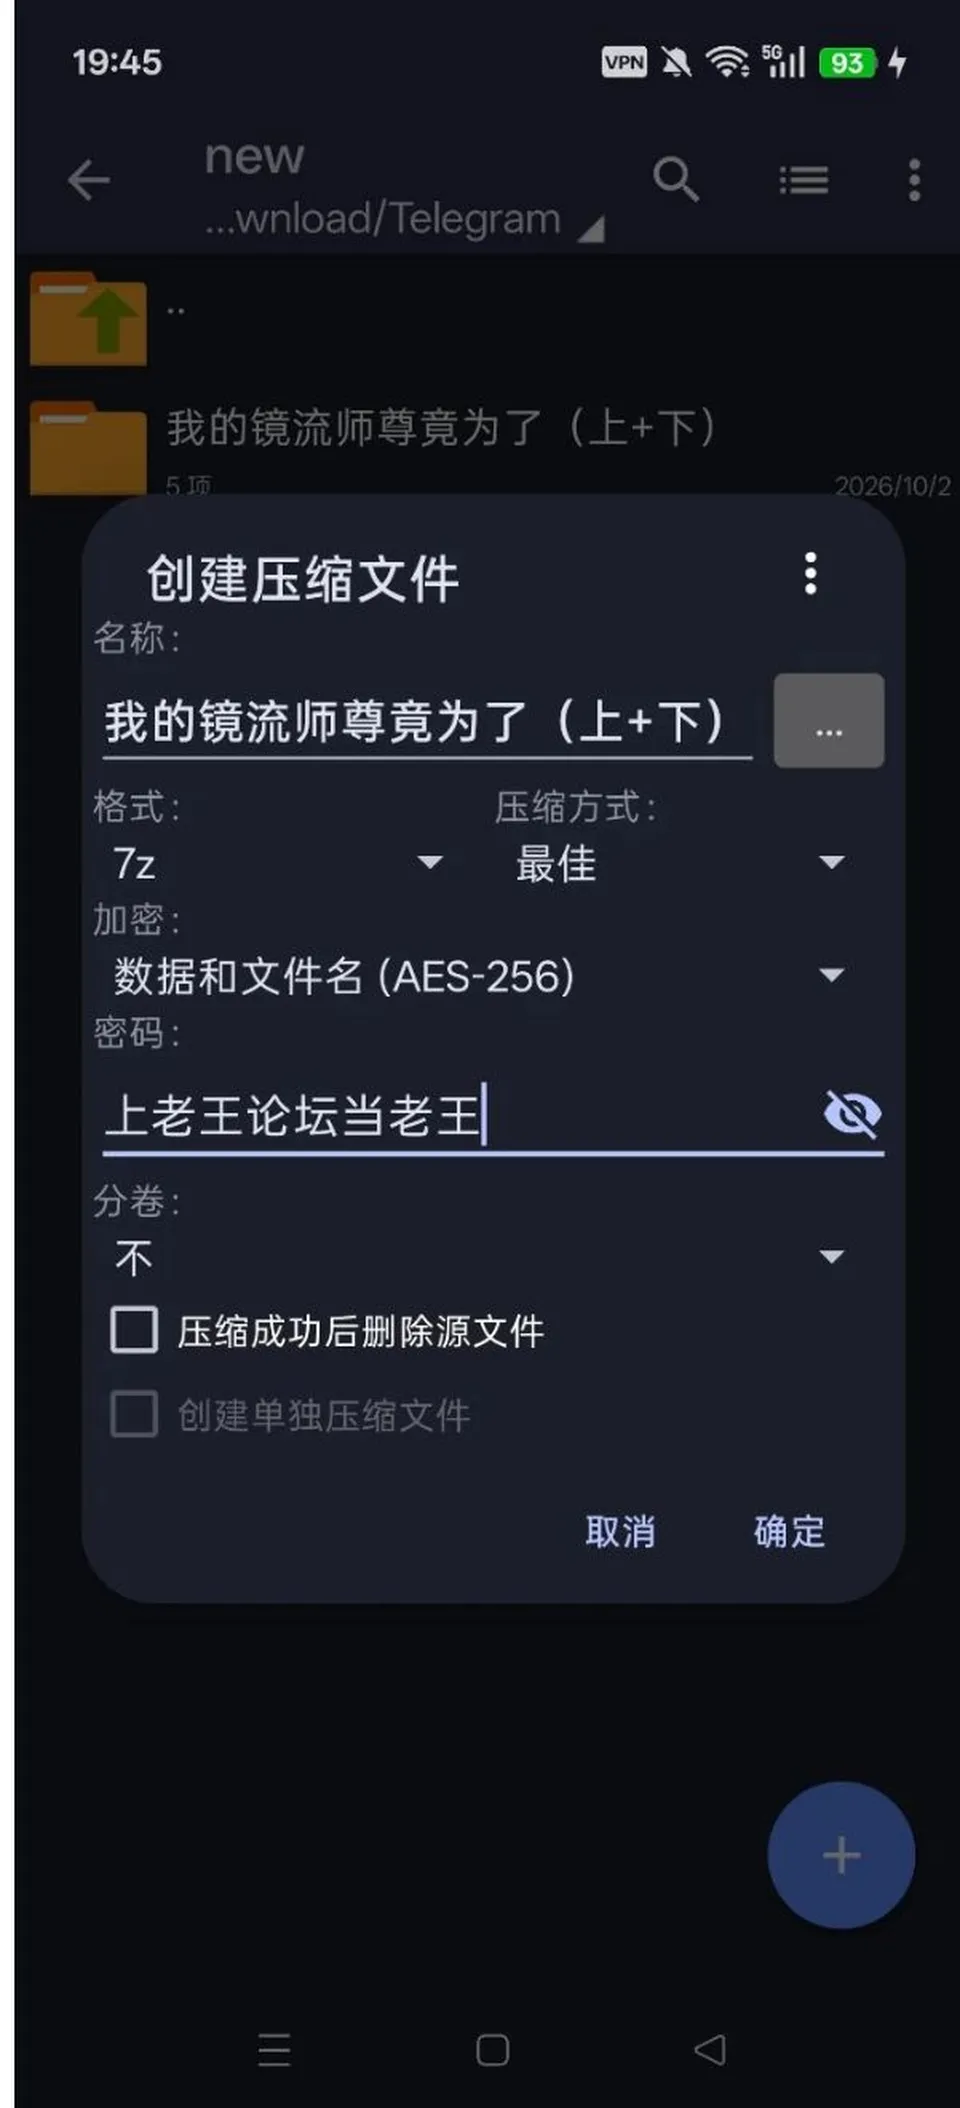Tap the Android home navigation button
The height and width of the screenshot is (2108, 960).
tap(492, 2051)
